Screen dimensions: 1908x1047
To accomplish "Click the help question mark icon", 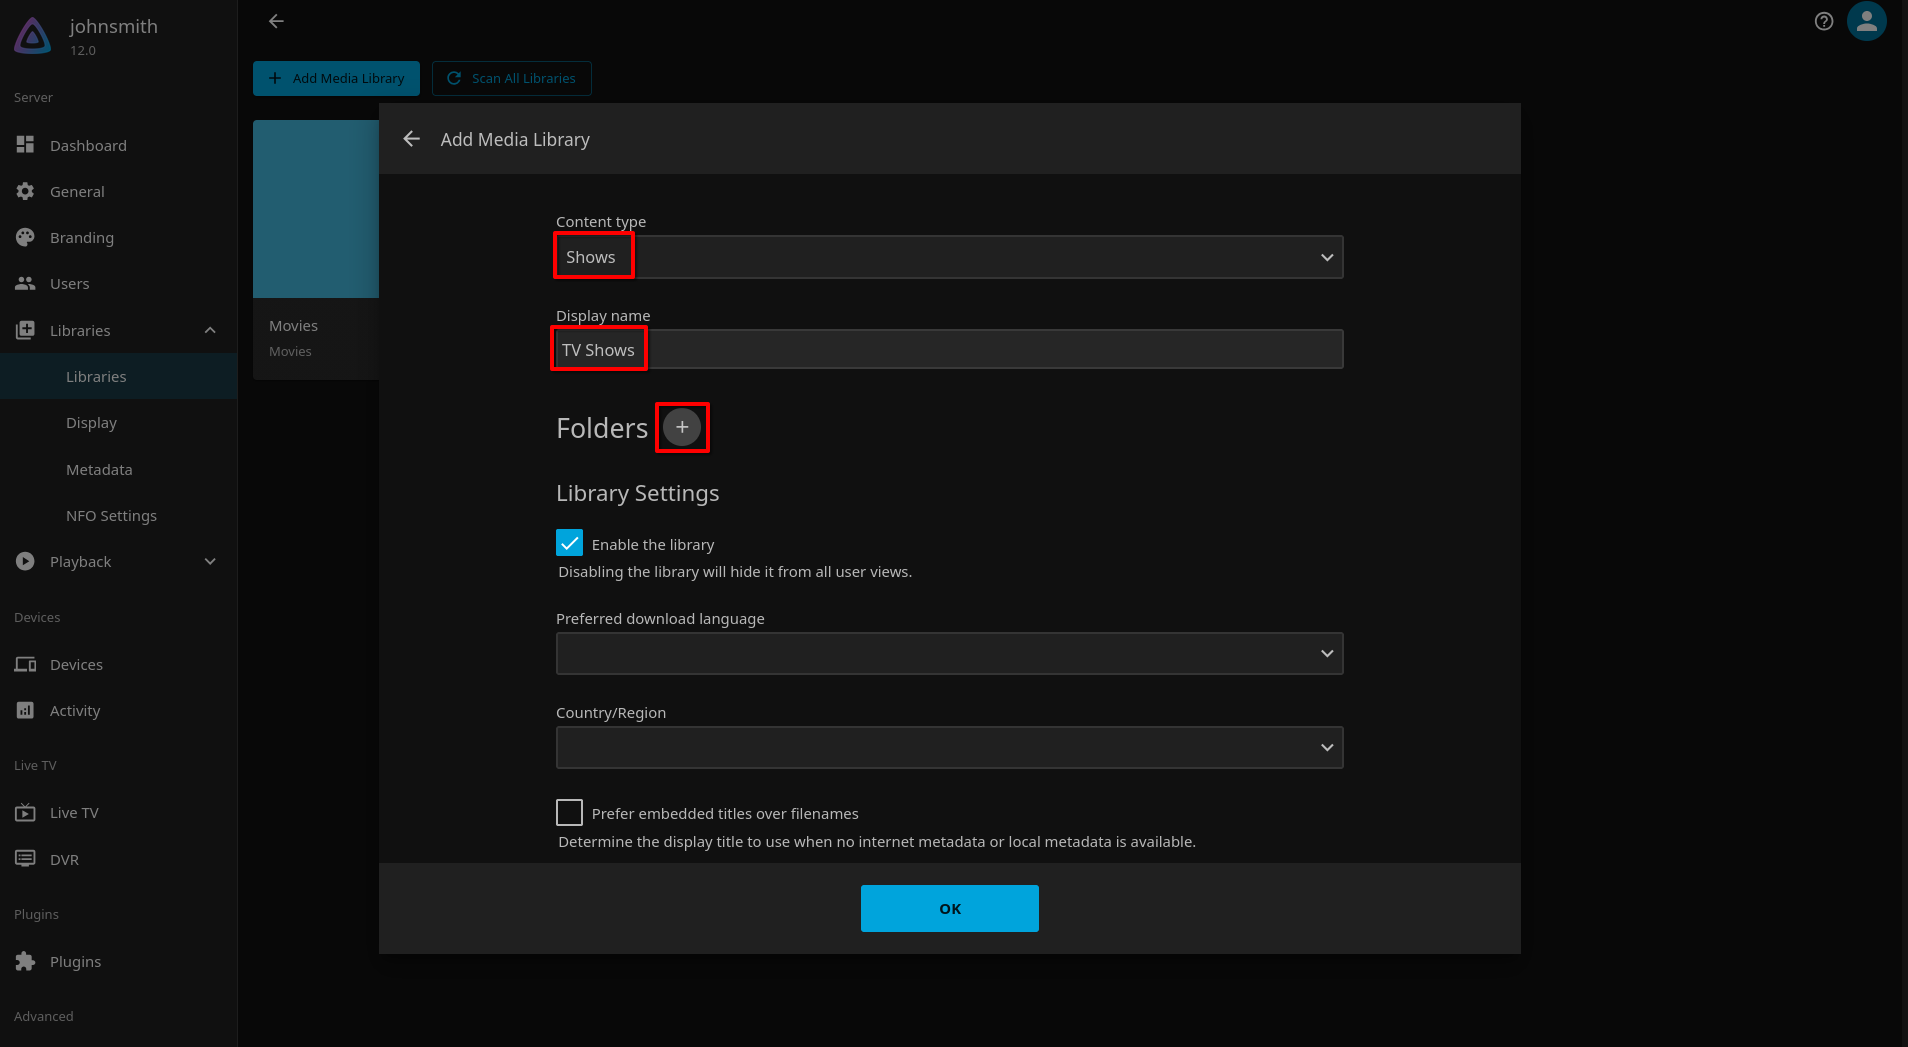I will click(x=1824, y=21).
